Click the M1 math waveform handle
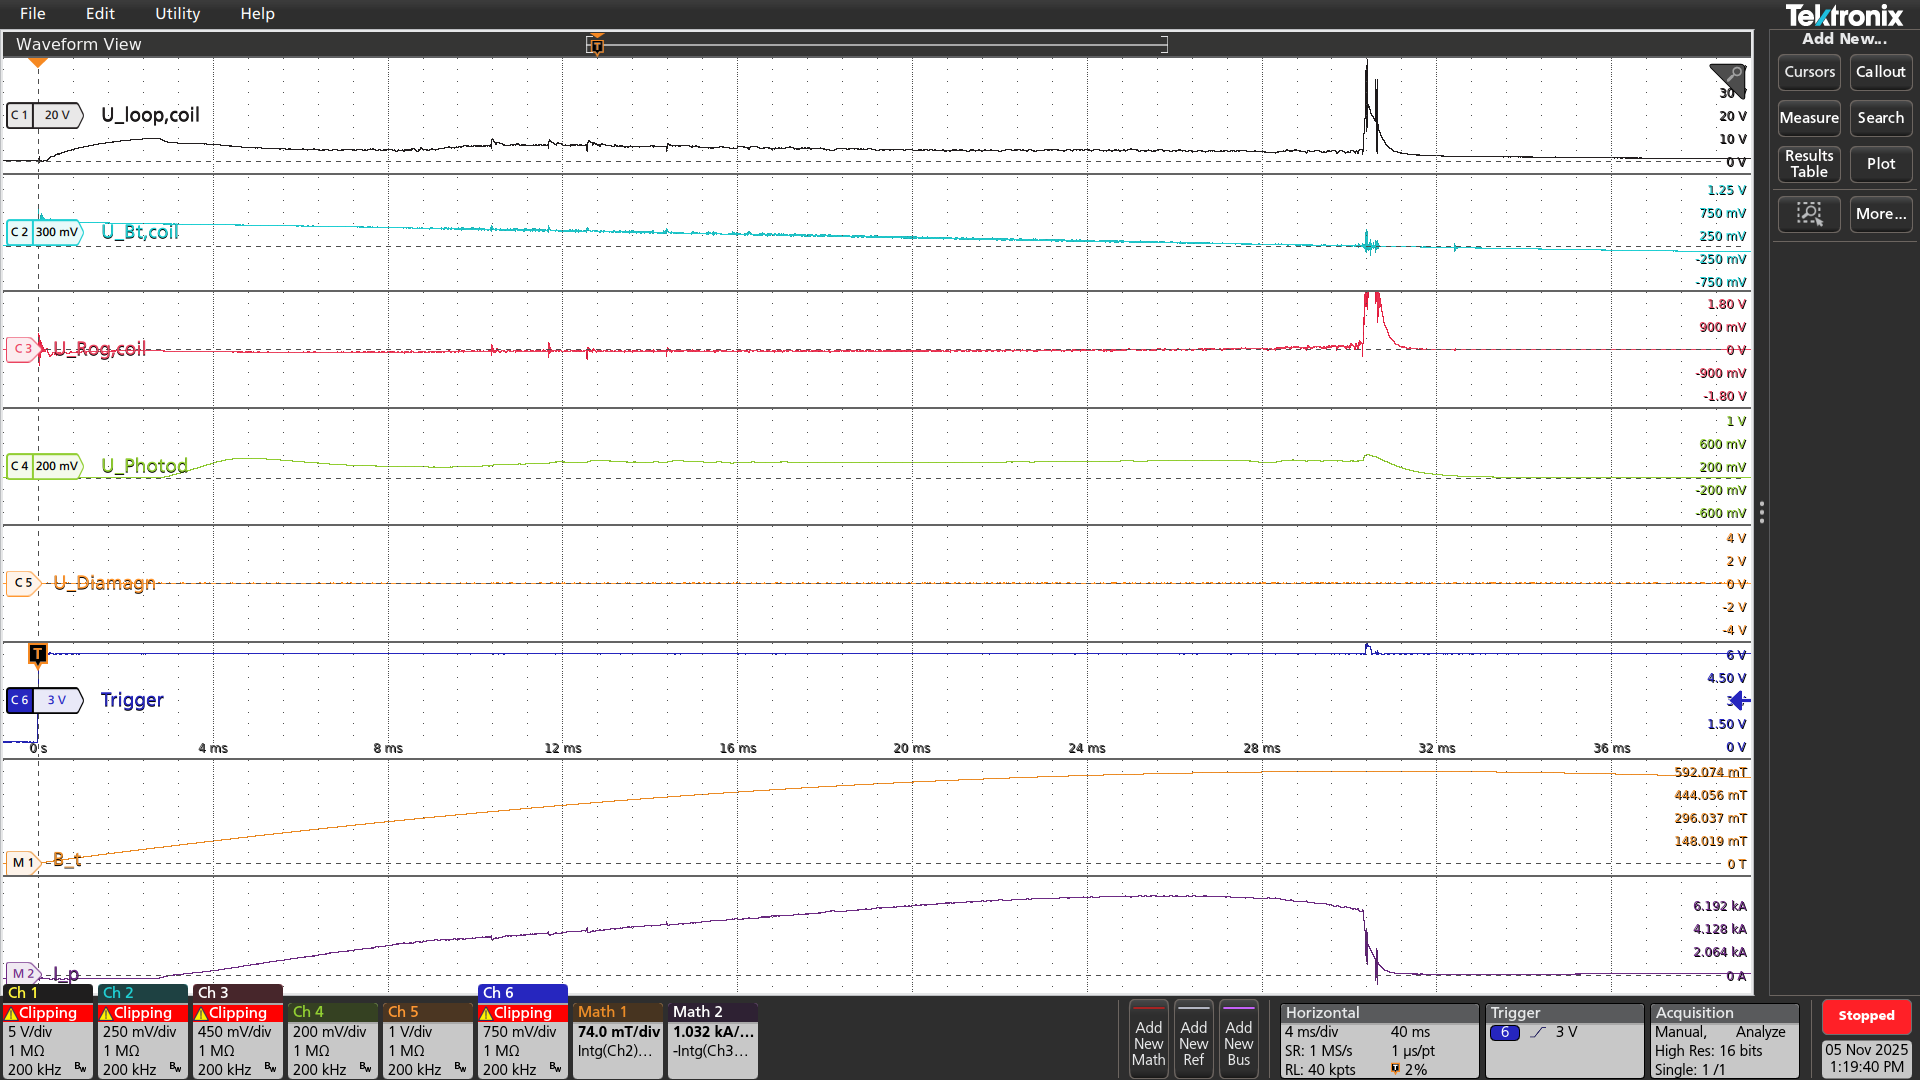 click(22, 862)
